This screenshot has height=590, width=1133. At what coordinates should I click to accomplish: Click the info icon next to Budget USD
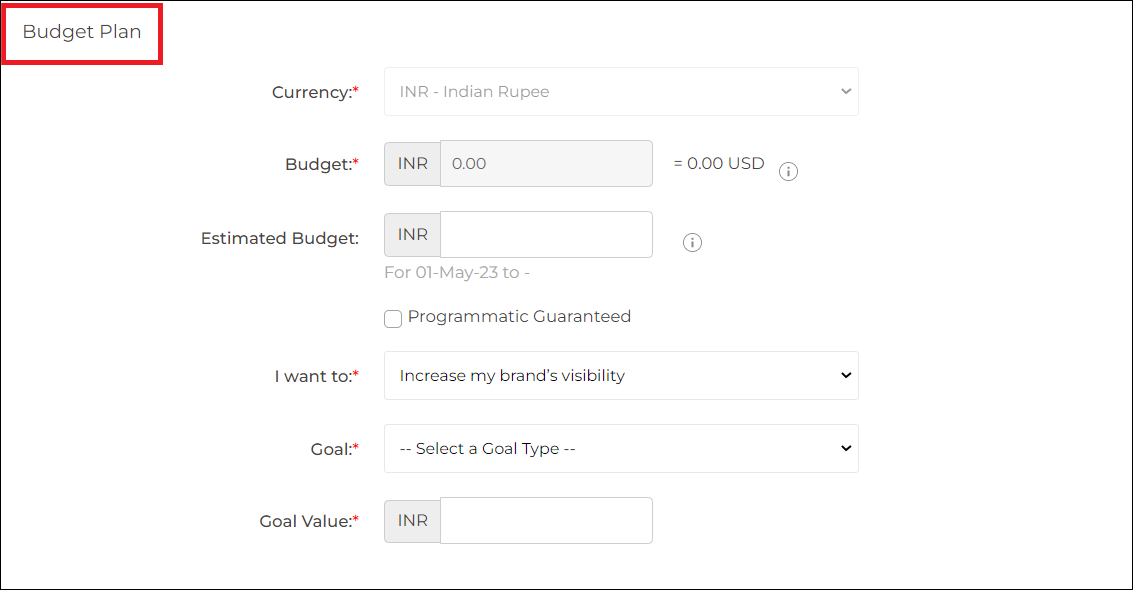tap(788, 172)
